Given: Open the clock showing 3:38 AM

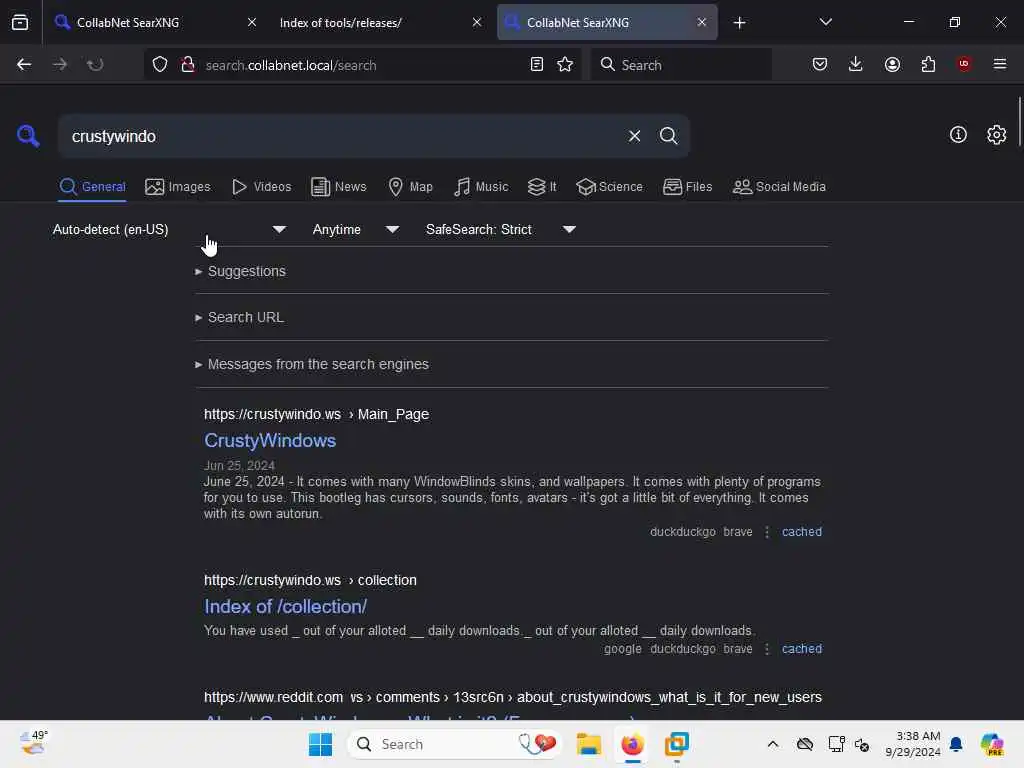Looking at the screenshot, I should (913, 744).
